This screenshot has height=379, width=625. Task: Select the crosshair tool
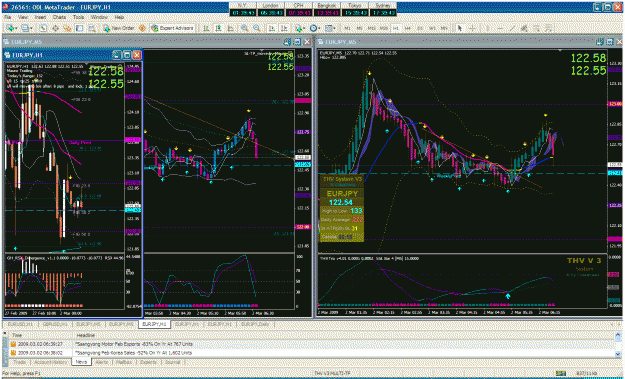[x=472, y=28]
